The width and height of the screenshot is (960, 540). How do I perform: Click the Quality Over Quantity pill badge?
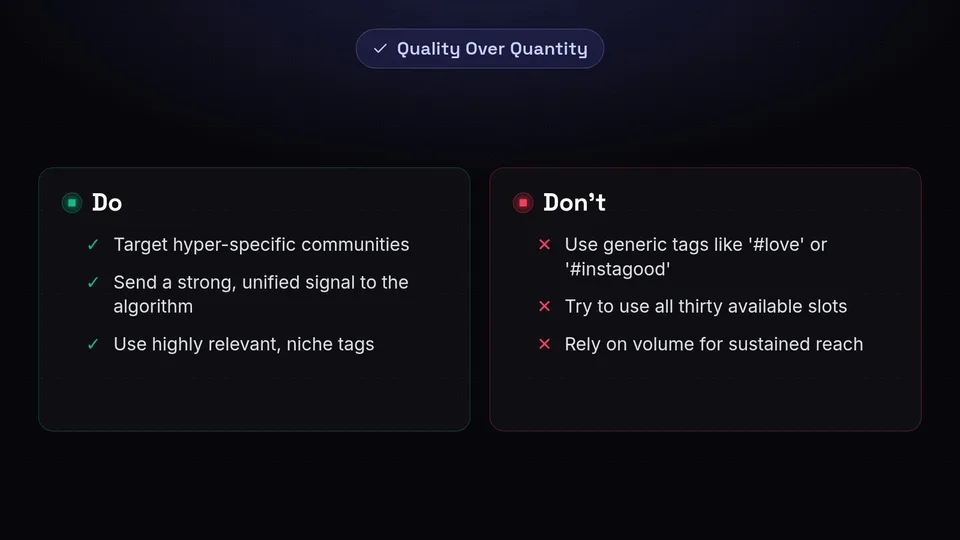click(x=479, y=48)
